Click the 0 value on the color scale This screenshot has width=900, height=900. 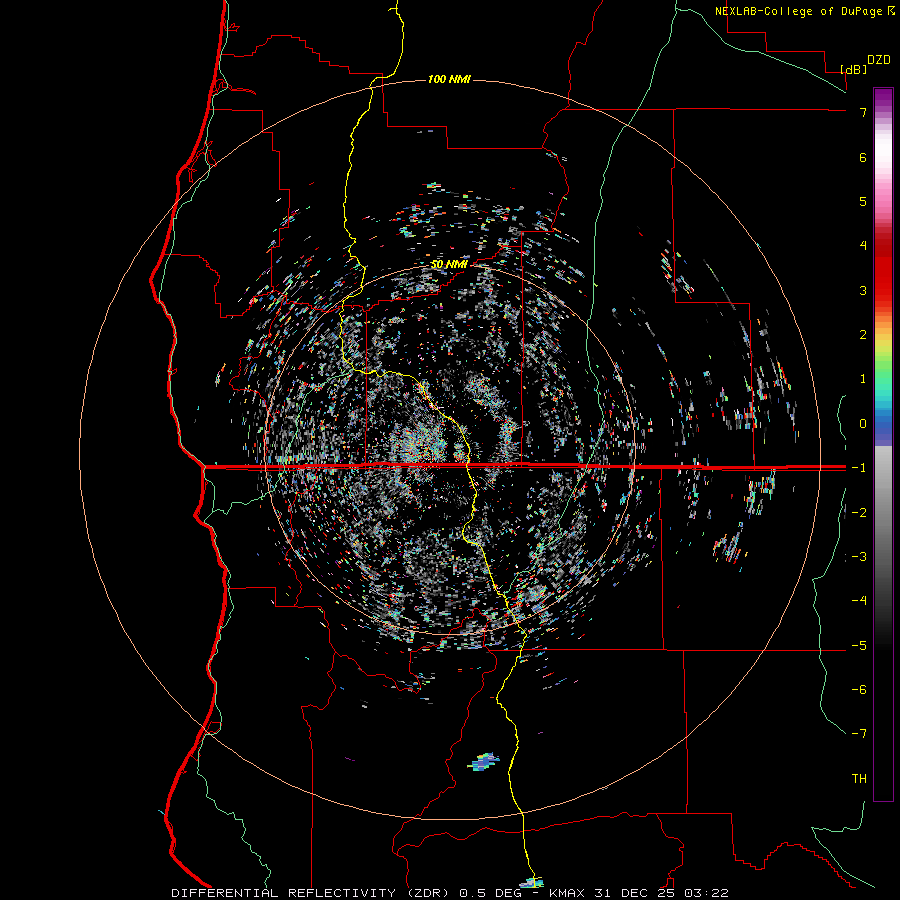[x=863, y=424]
